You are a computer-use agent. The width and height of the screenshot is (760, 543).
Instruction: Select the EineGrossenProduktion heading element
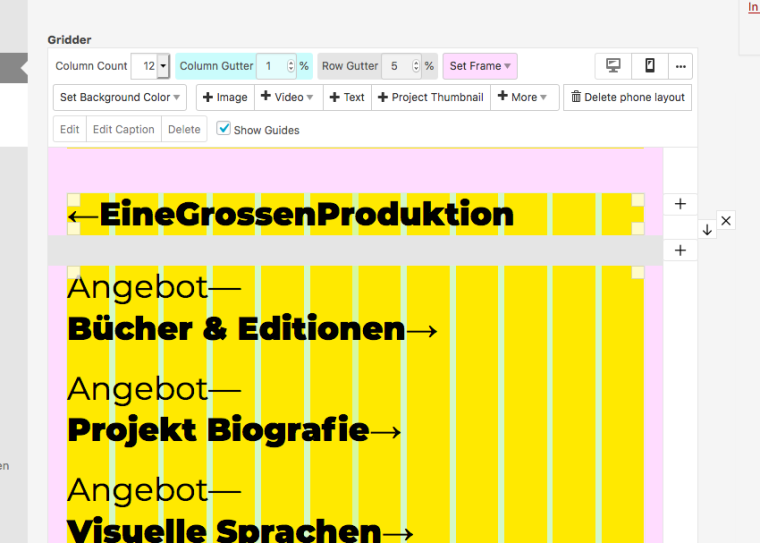pyautogui.click(x=290, y=214)
